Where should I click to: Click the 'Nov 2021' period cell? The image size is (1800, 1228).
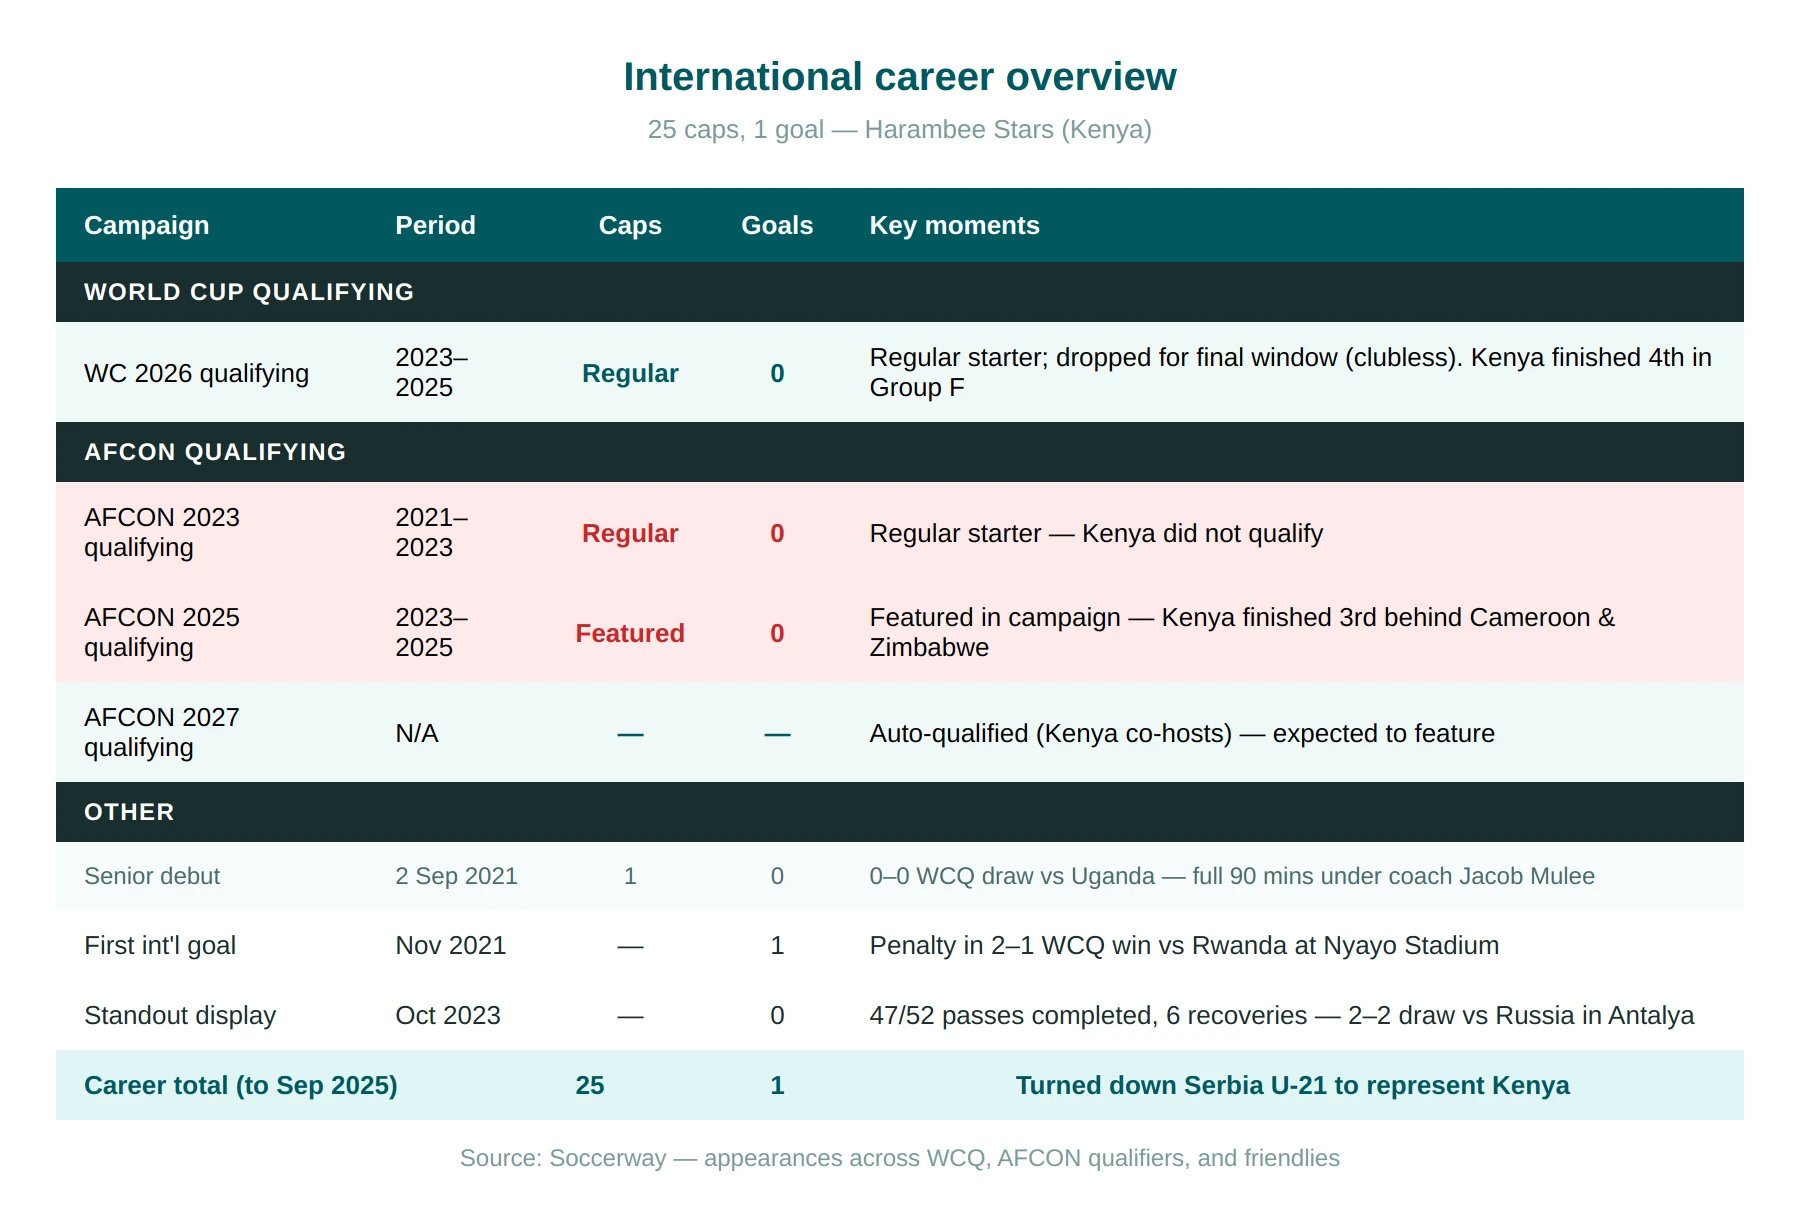(x=451, y=945)
